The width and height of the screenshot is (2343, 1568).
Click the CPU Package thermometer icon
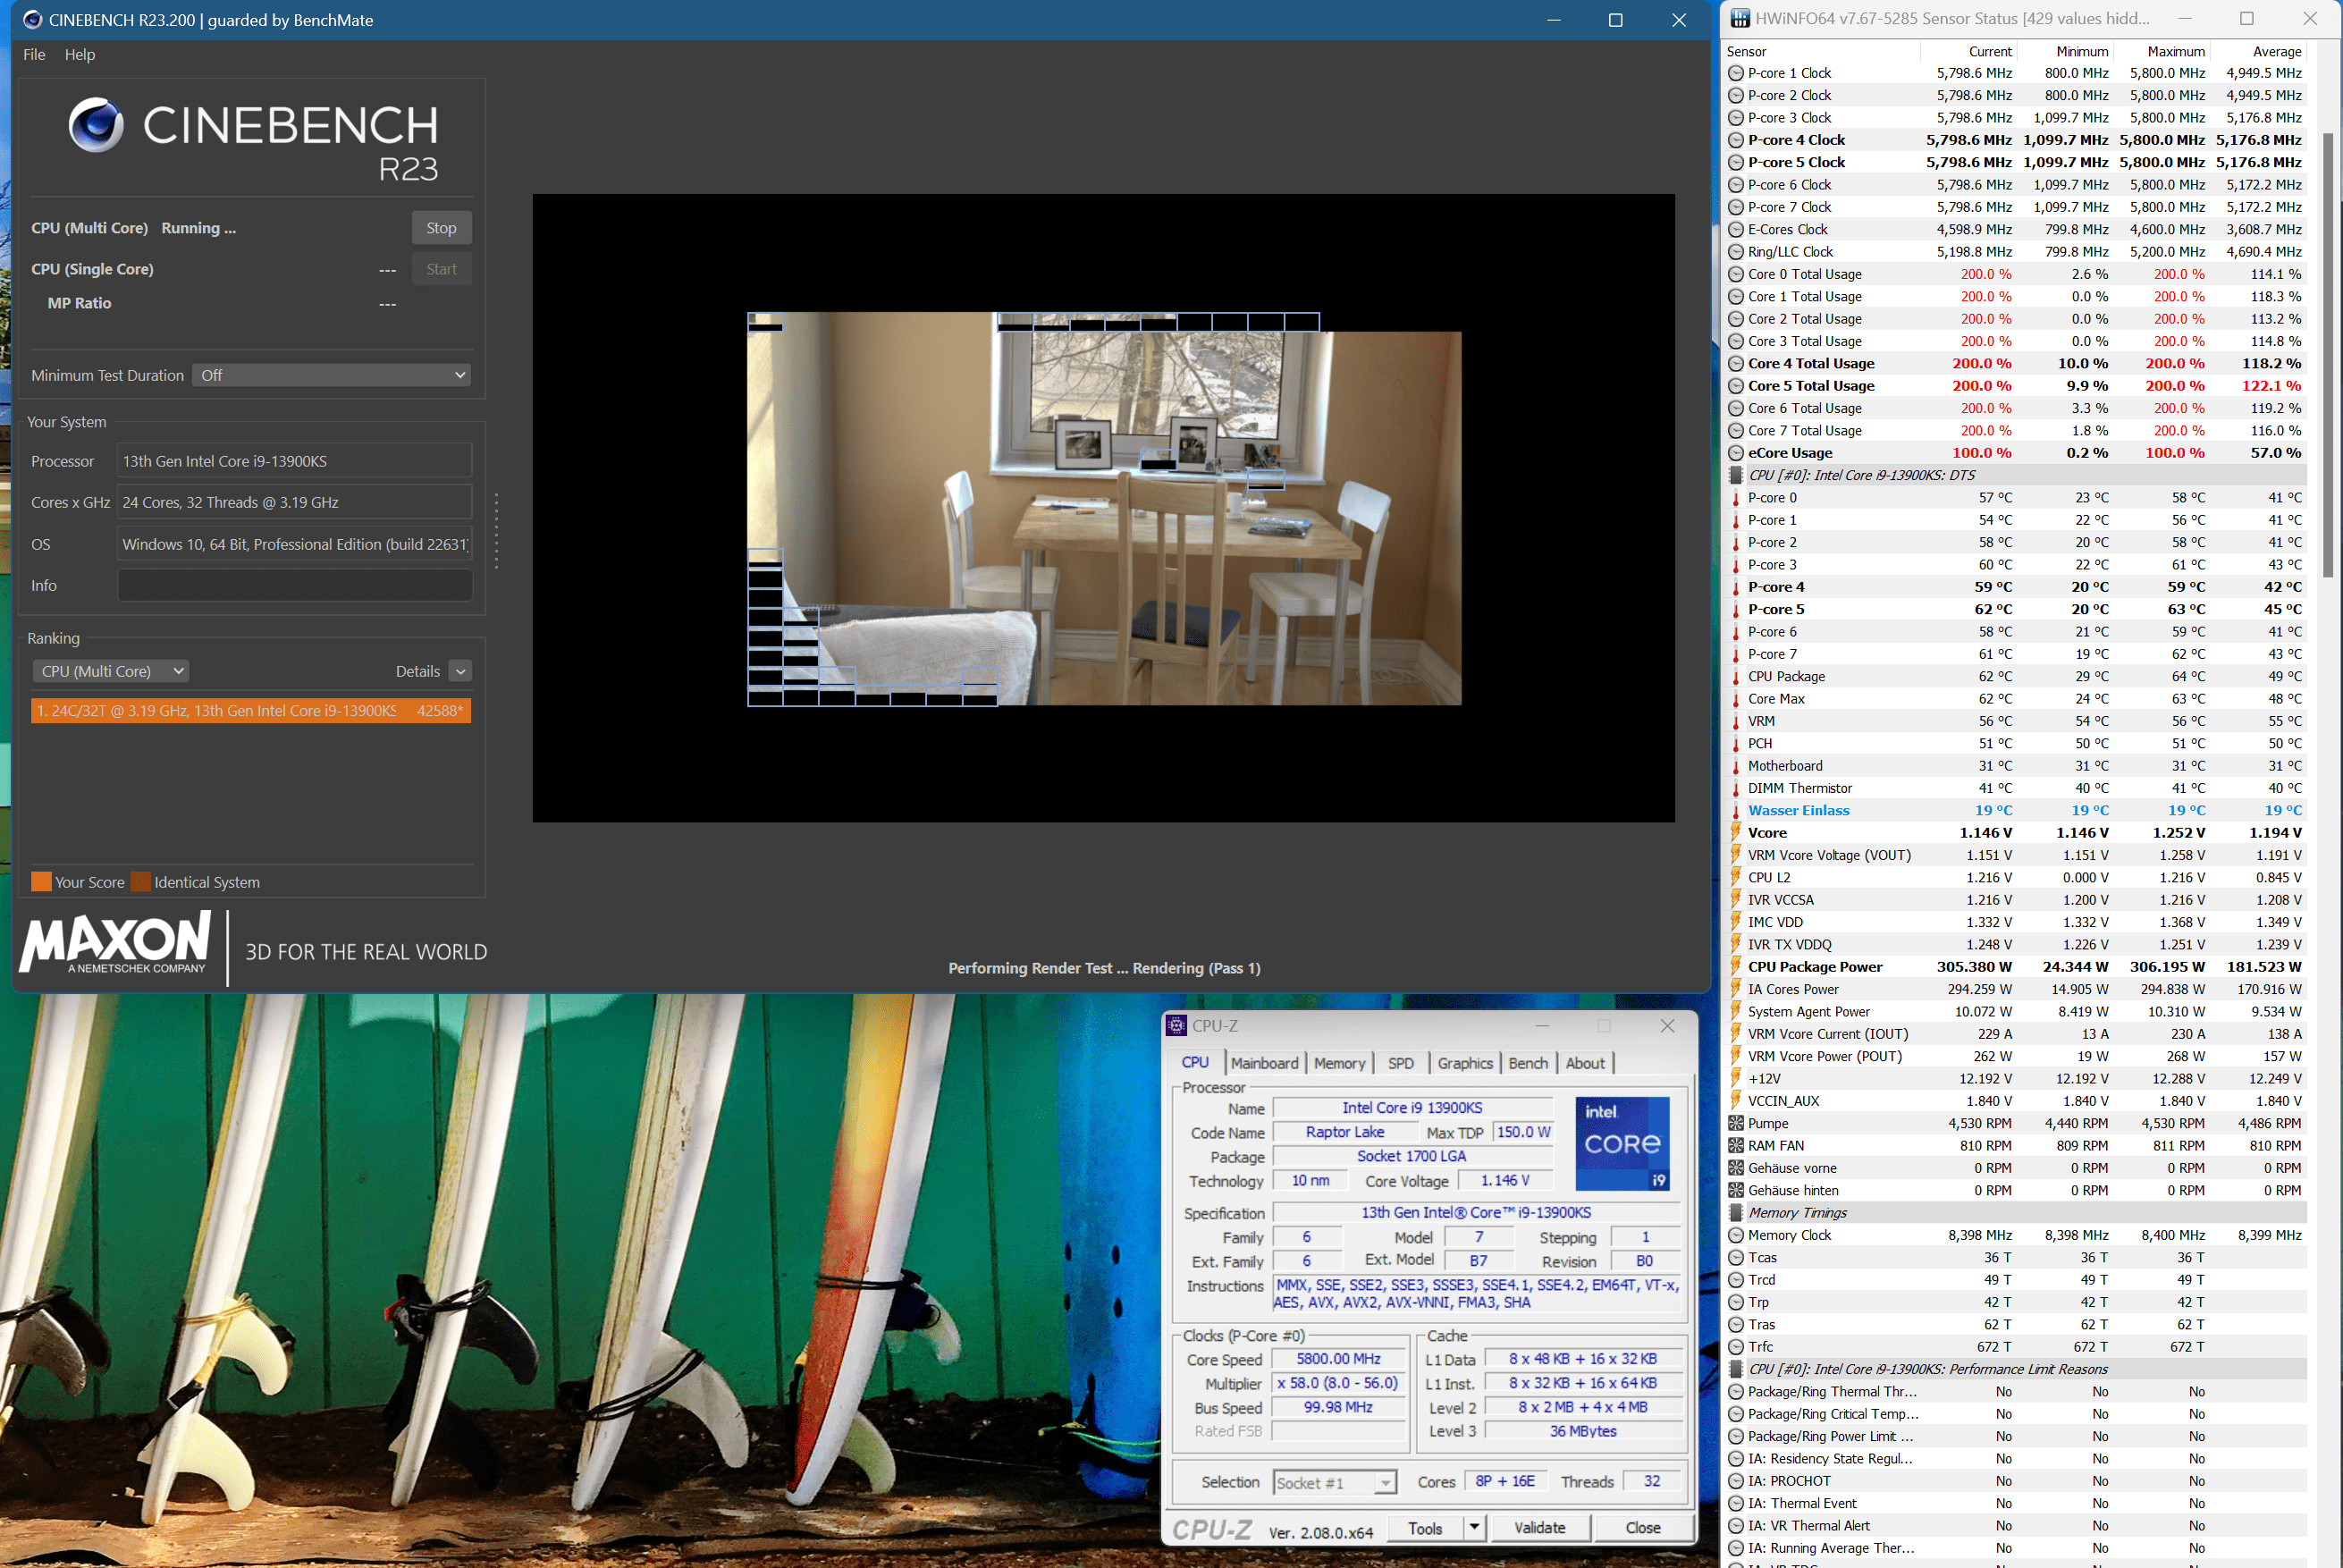tap(1736, 677)
